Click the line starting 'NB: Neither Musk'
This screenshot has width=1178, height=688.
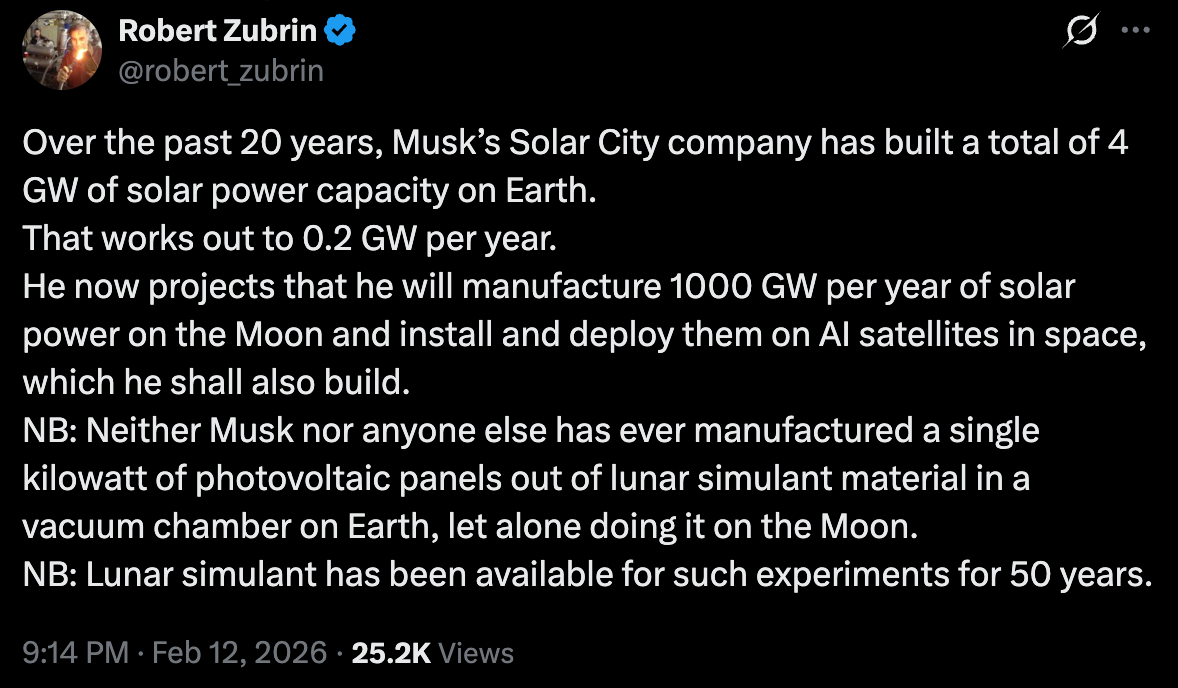[531, 431]
